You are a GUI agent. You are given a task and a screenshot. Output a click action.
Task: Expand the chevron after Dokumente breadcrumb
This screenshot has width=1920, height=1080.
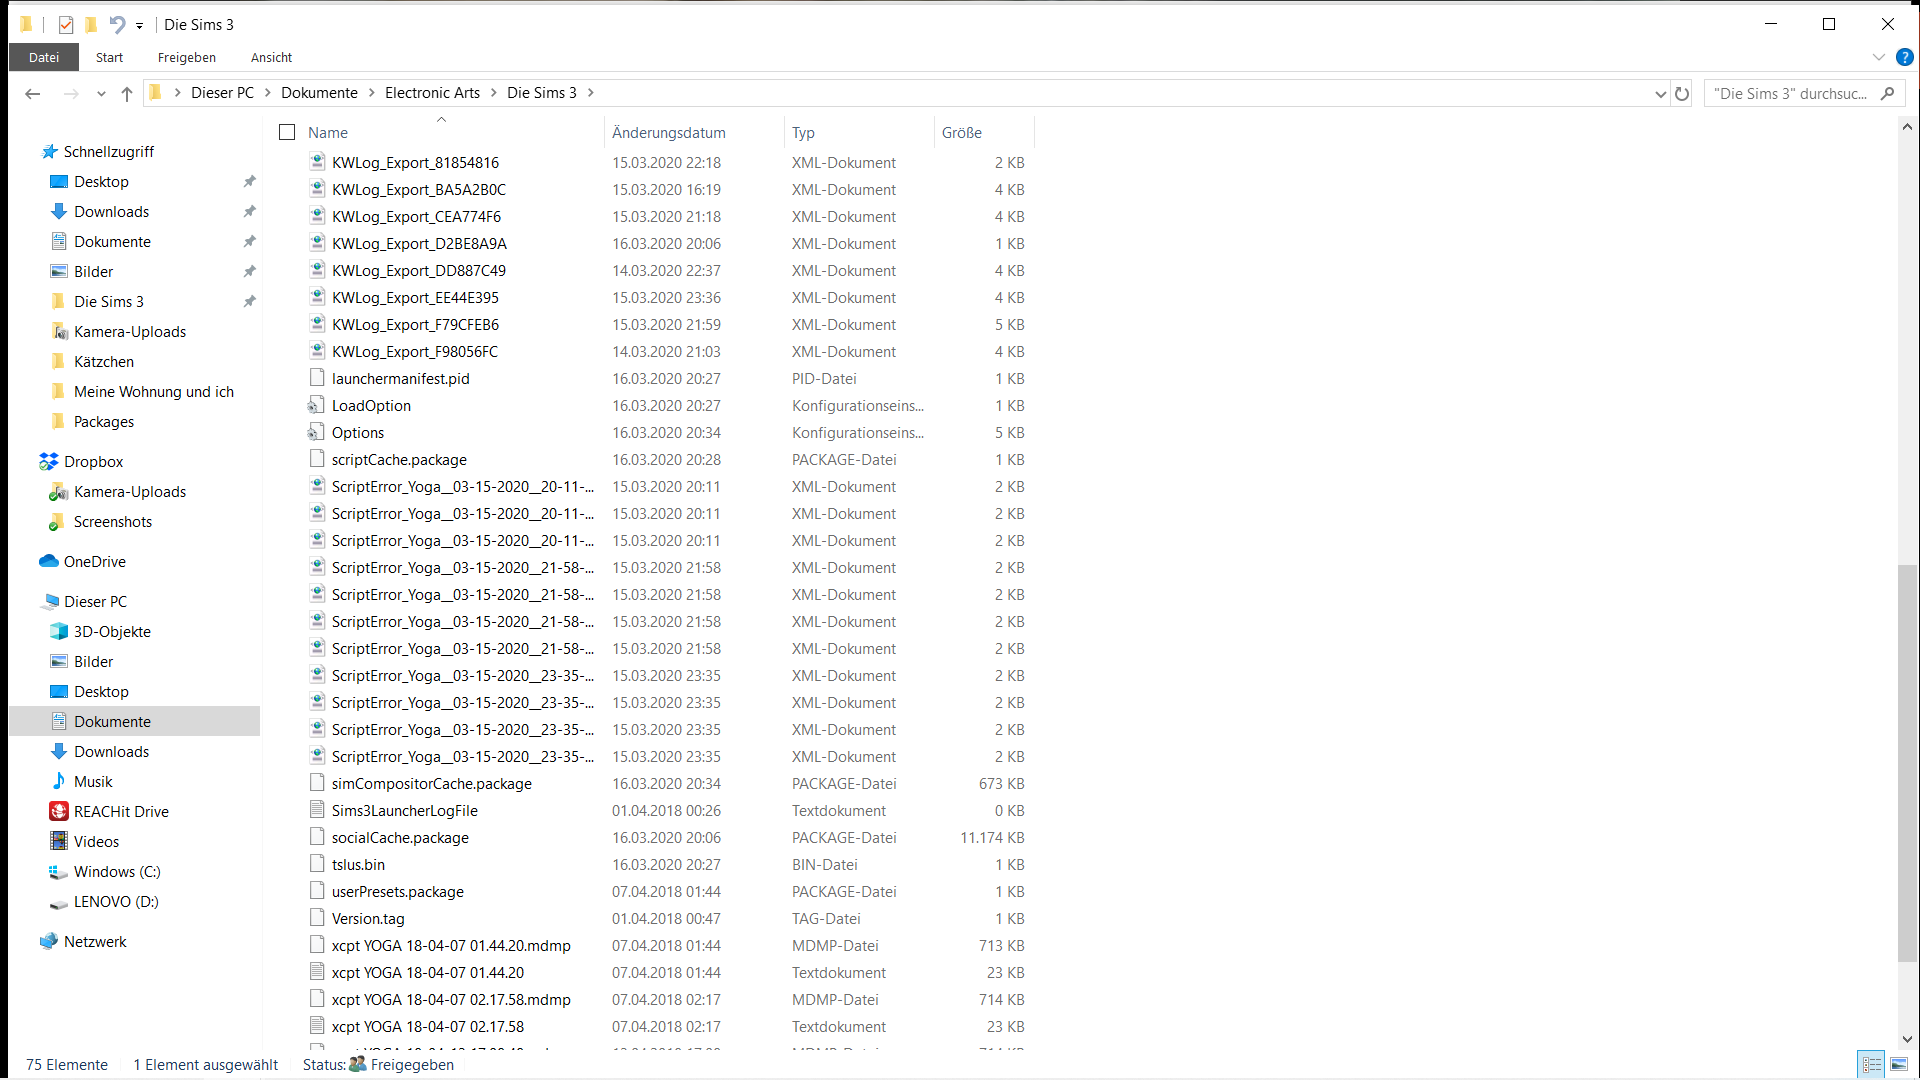click(x=371, y=93)
